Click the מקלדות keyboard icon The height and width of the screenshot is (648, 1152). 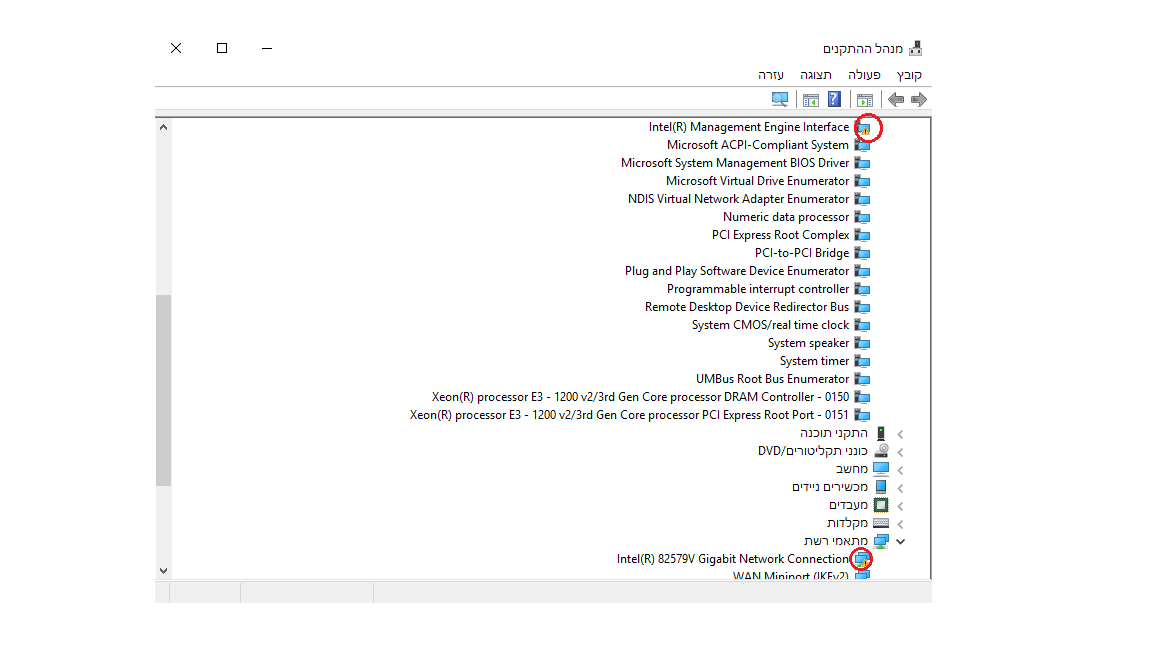coord(881,523)
